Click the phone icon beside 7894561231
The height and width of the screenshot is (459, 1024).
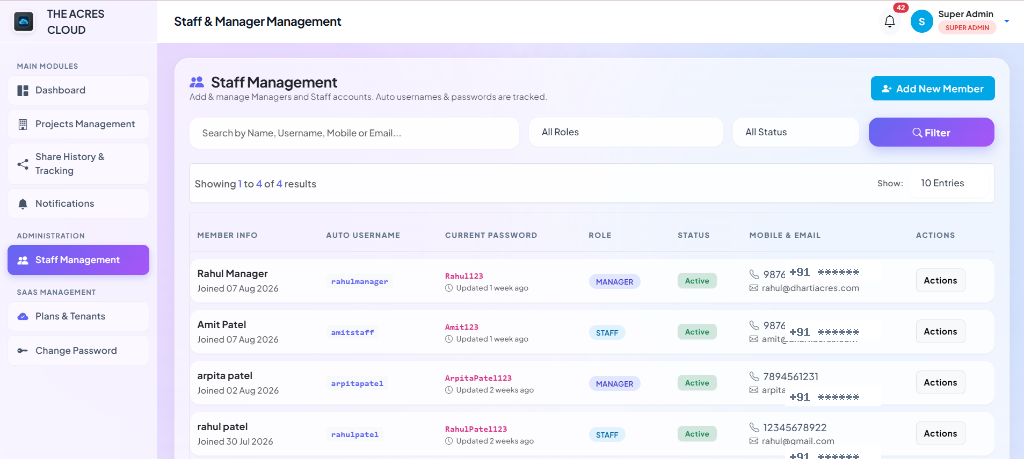pos(754,377)
